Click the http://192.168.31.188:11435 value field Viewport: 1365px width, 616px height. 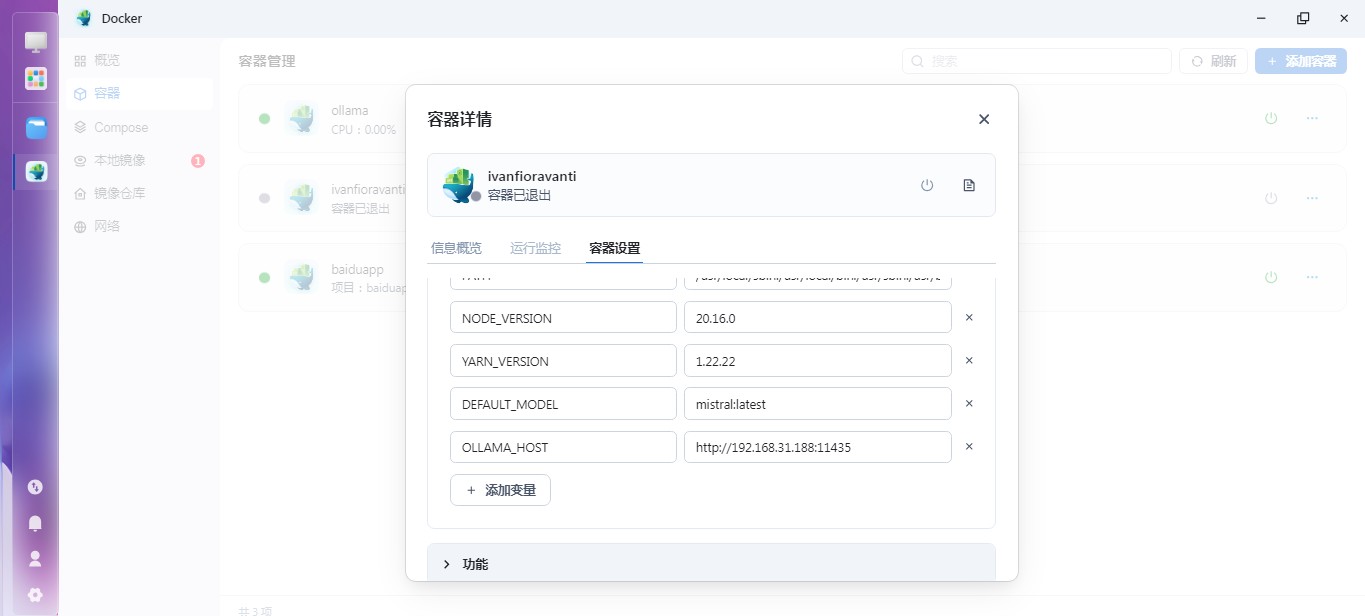click(x=818, y=447)
